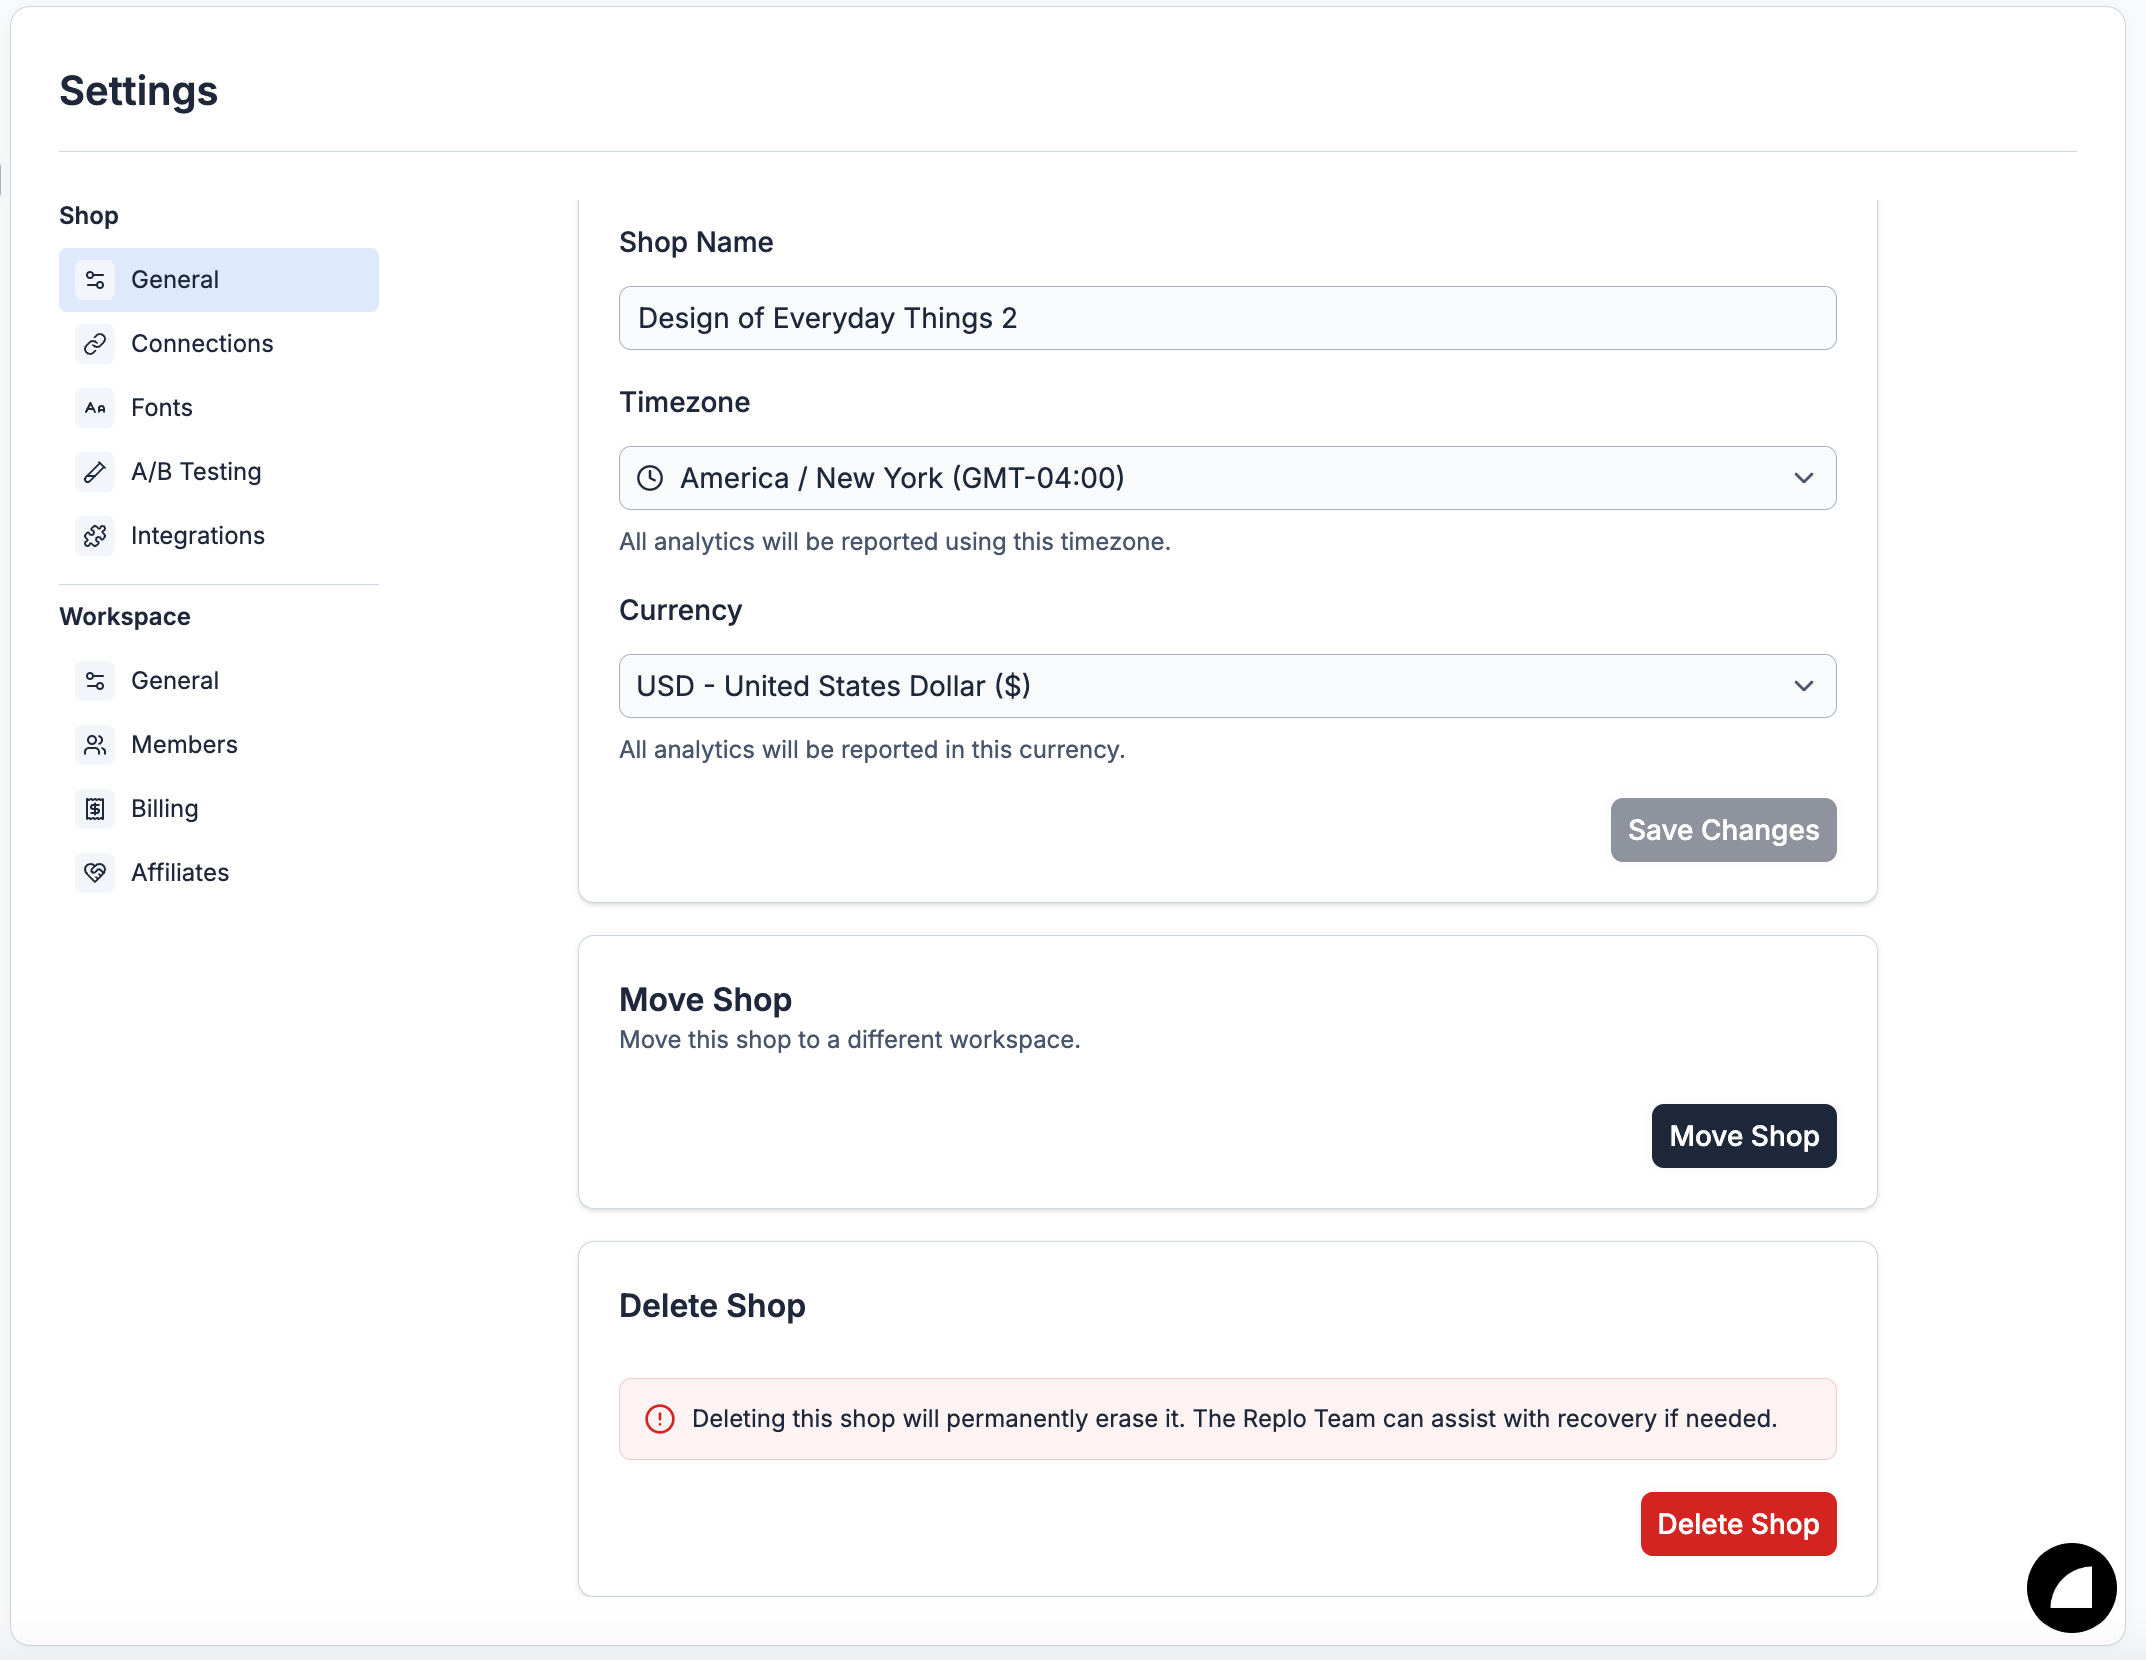The height and width of the screenshot is (1660, 2146).
Task: Click into the Shop Name text field
Action: [1227, 318]
